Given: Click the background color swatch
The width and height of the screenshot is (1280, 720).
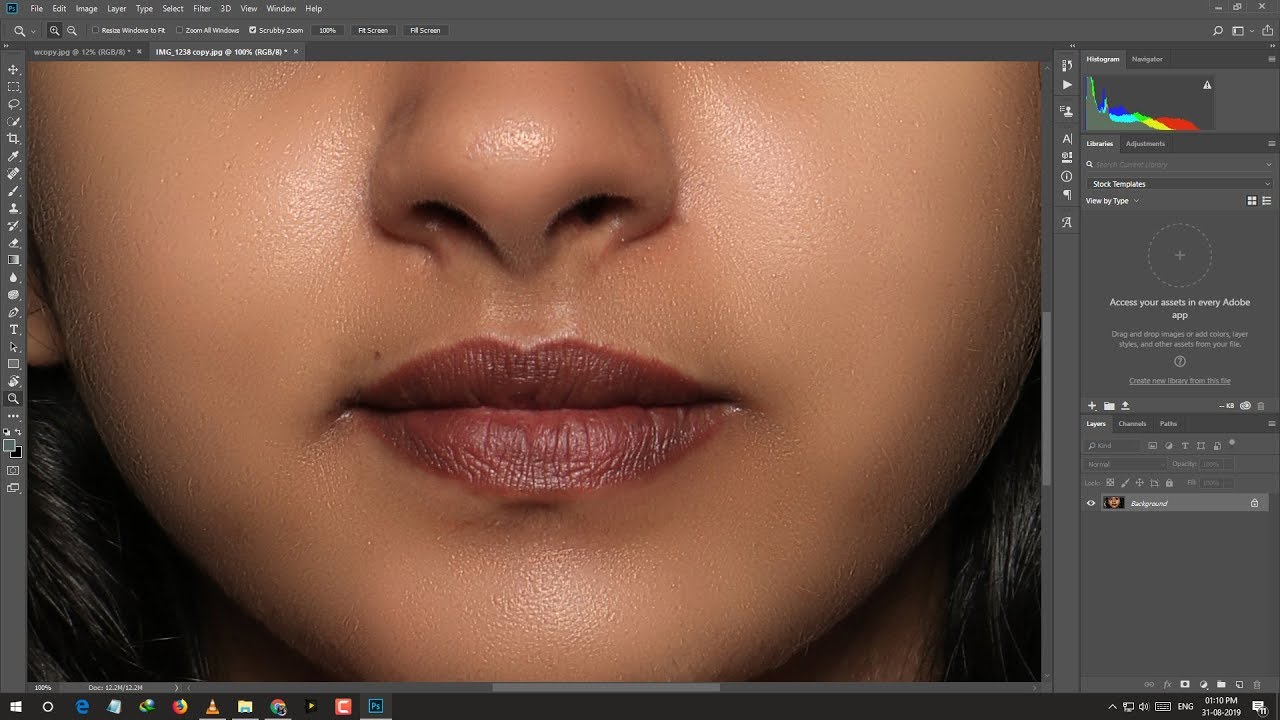Looking at the screenshot, I should 17,452.
